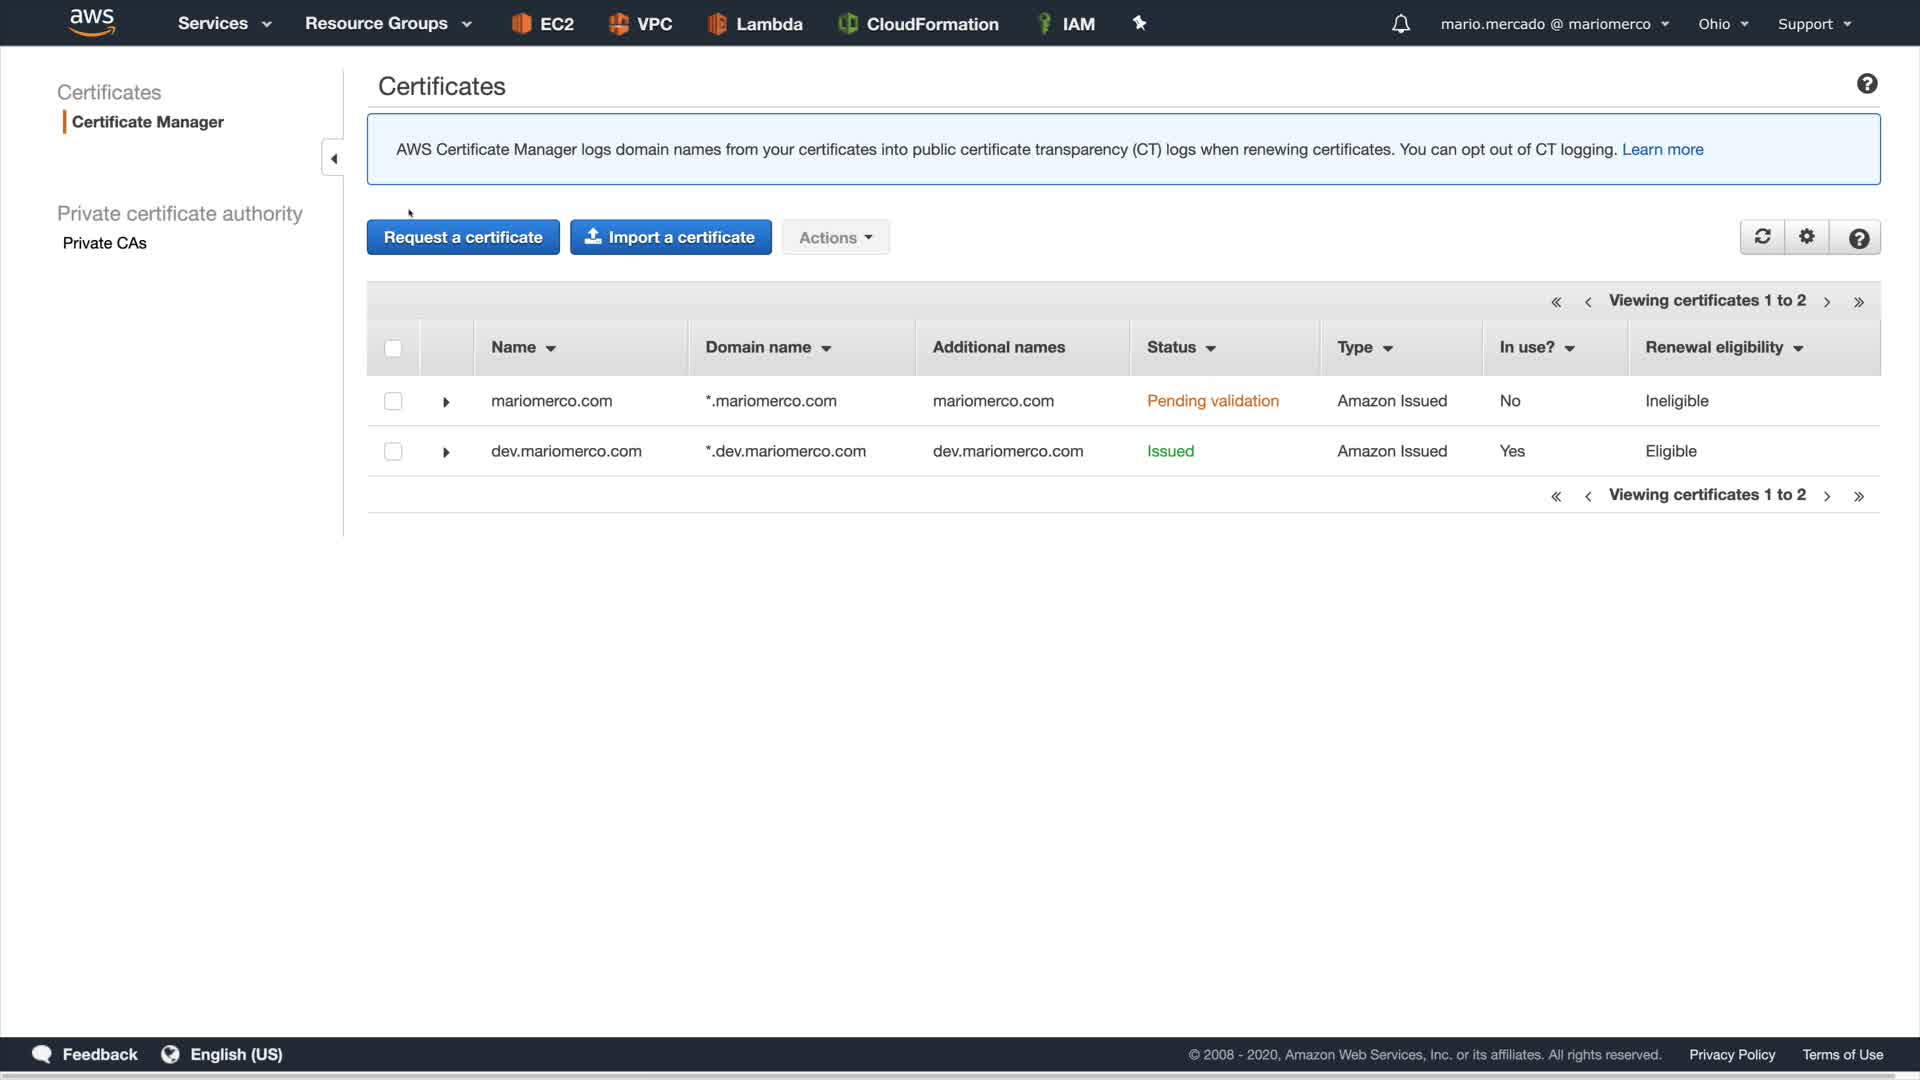Click Request a certificate button
The height and width of the screenshot is (1080, 1920).
[463, 237]
